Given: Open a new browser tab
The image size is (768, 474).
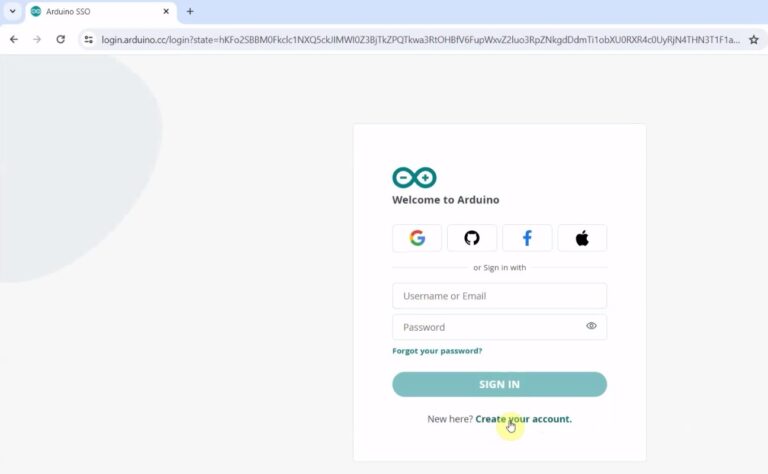Looking at the screenshot, I should tap(190, 12).
